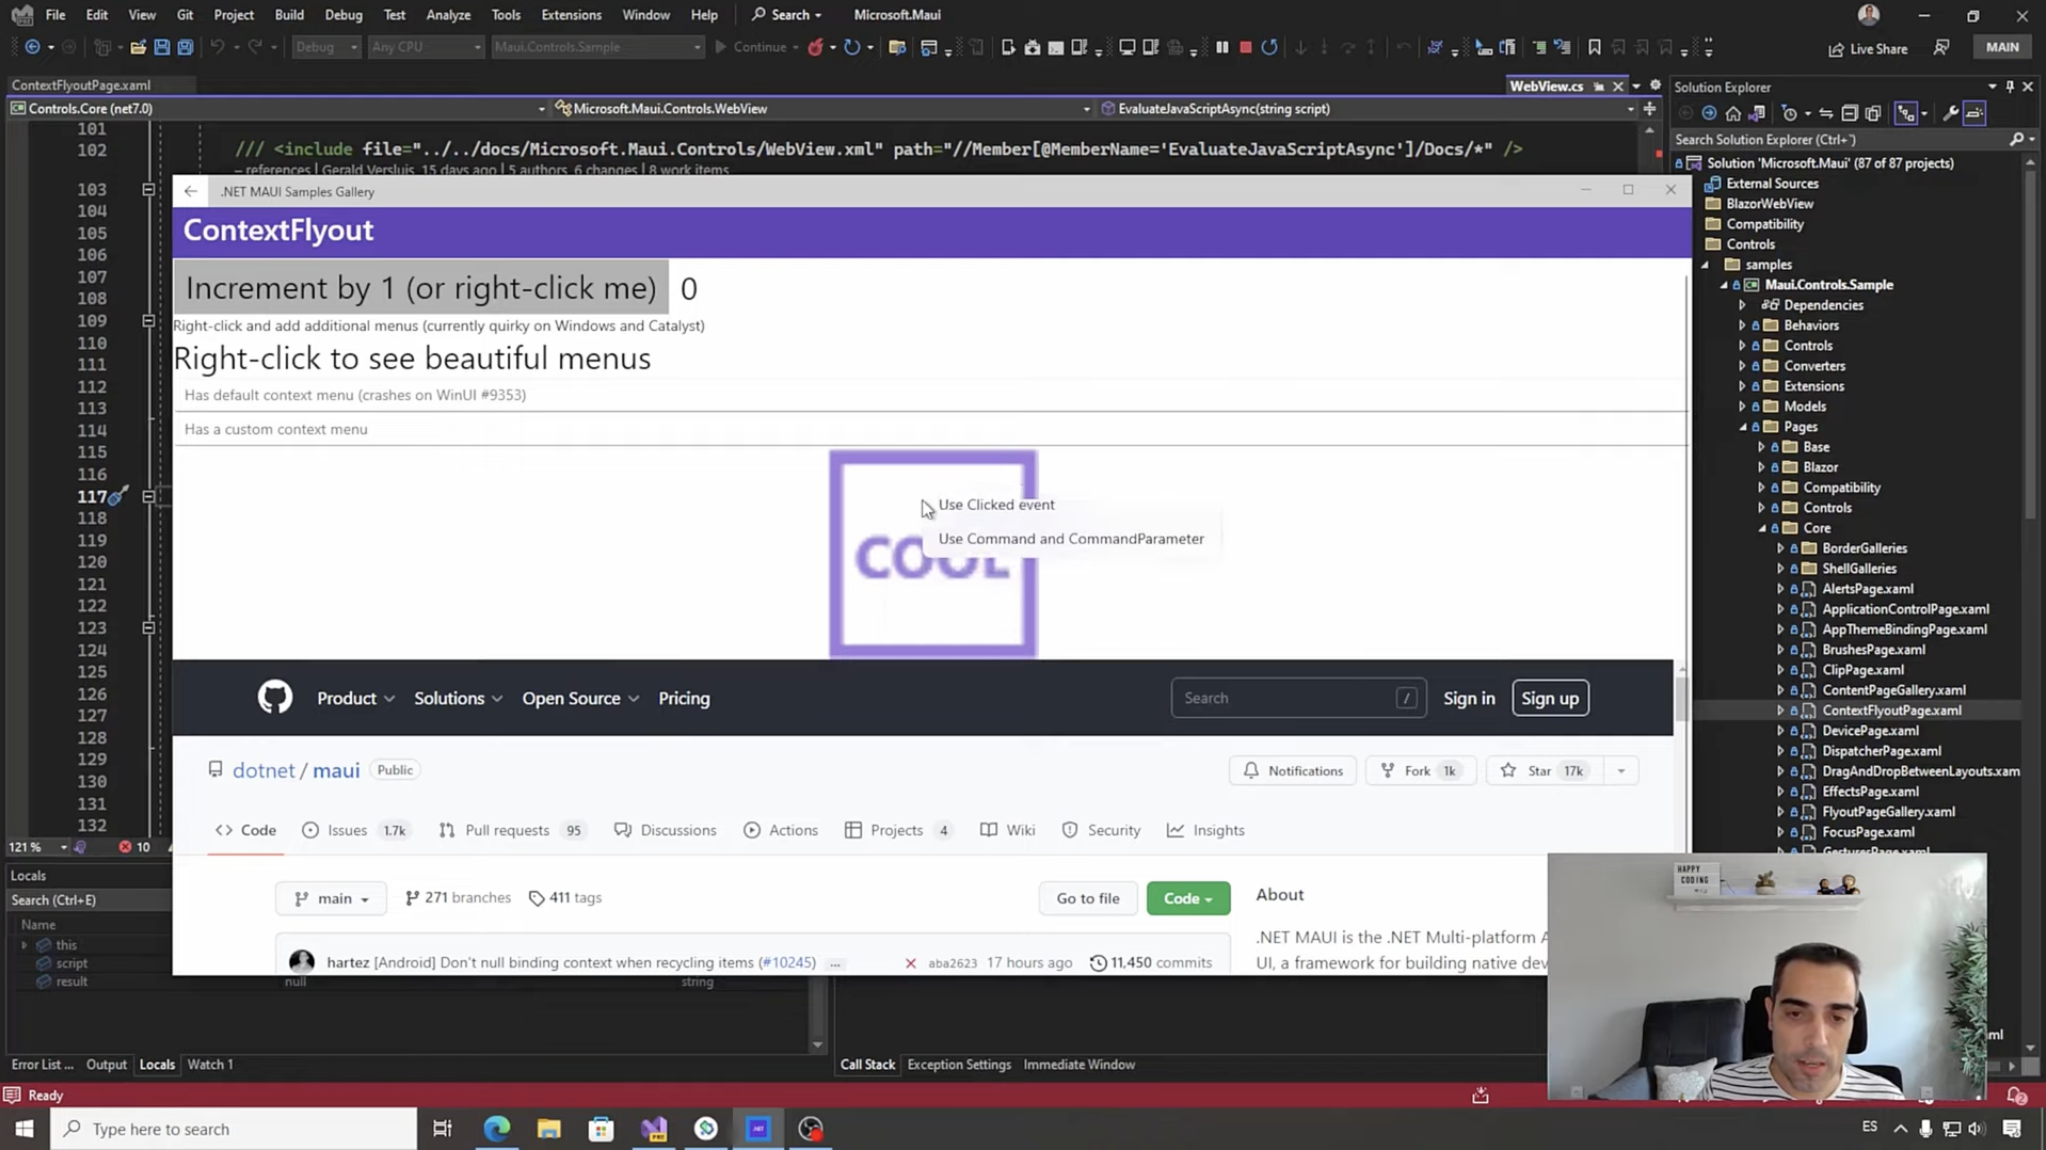
Task: Click the Hot Reload flame icon
Action: point(816,47)
